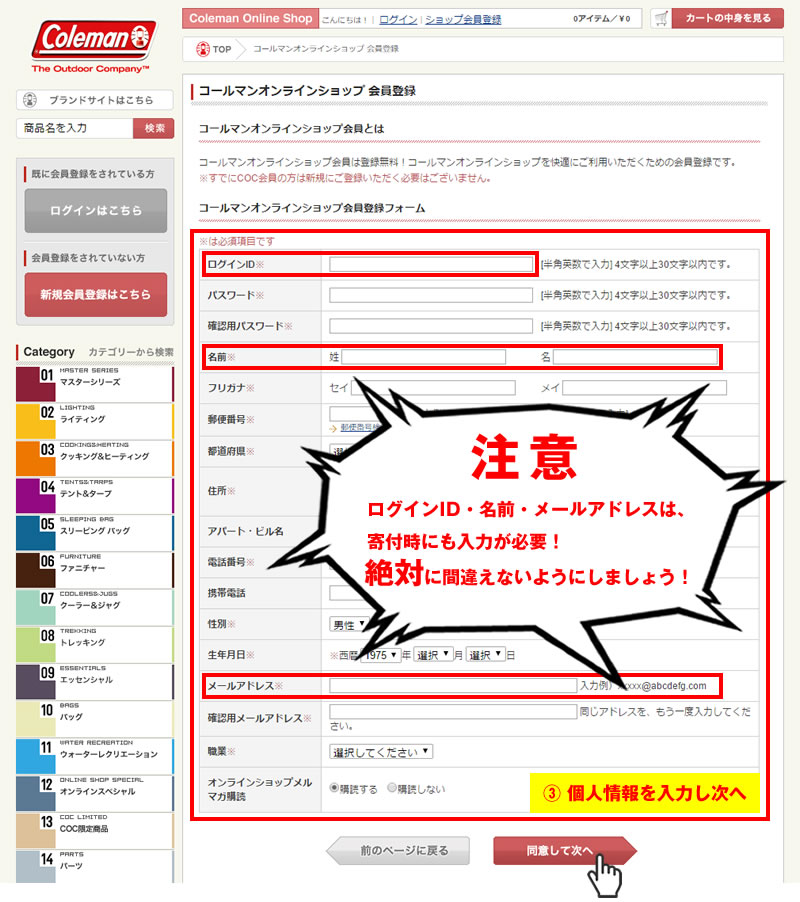Open the birth month 選択 dropdown

click(x=433, y=655)
